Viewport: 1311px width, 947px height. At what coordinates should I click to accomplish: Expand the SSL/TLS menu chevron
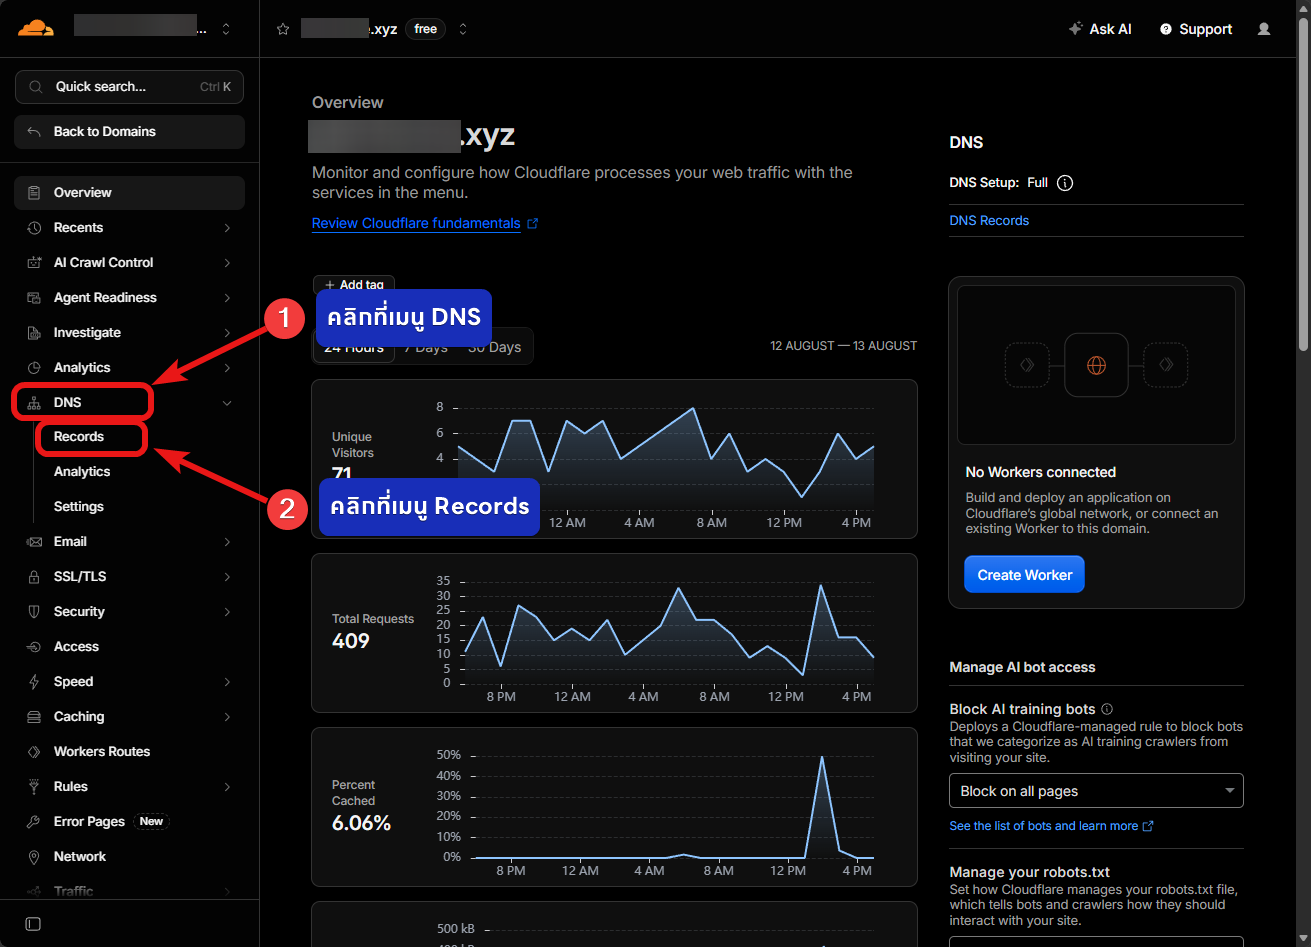(227, 577)
